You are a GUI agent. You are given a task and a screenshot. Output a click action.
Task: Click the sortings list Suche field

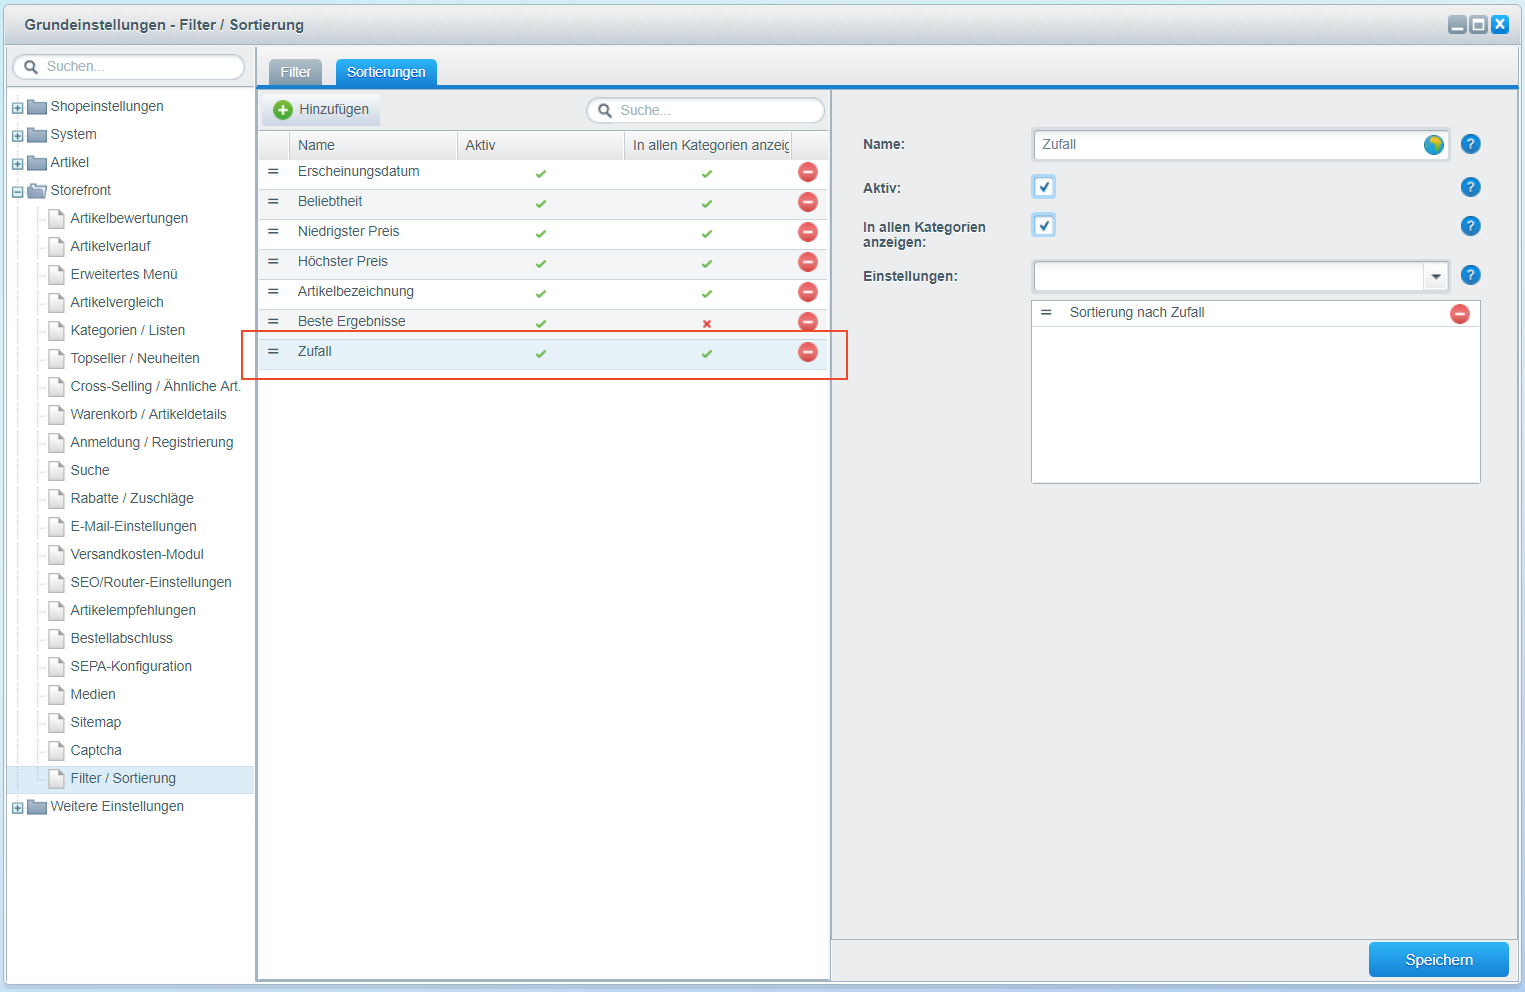(706, 110)
